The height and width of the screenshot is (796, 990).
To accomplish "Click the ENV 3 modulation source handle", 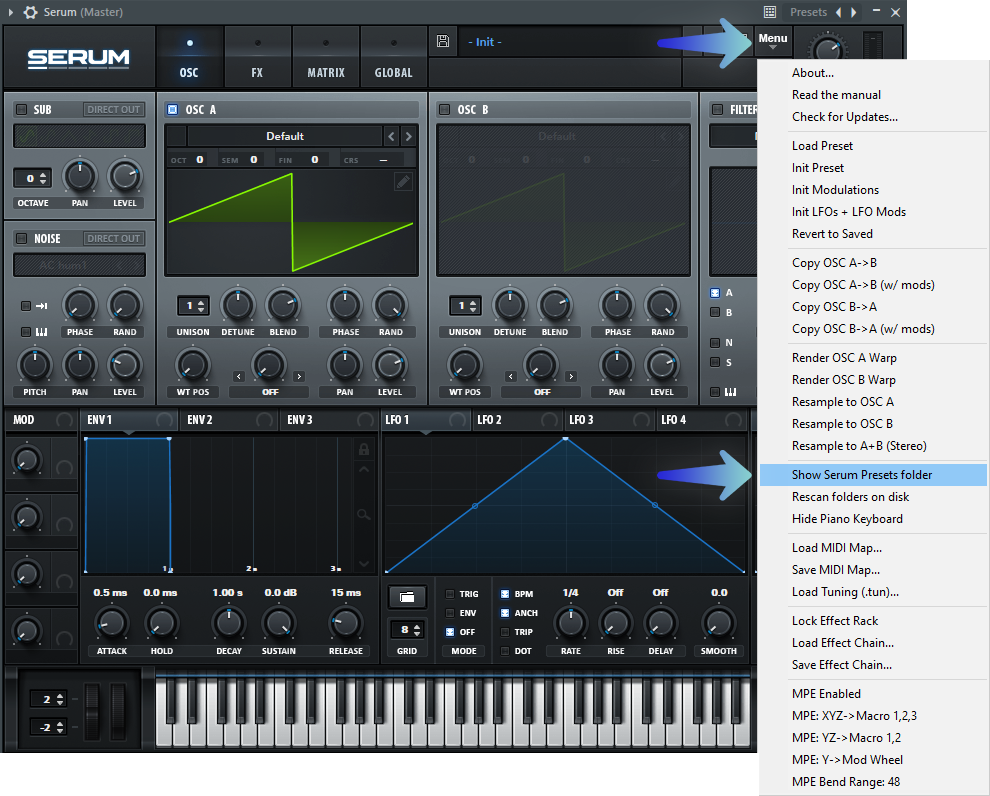I will point(365,420).
